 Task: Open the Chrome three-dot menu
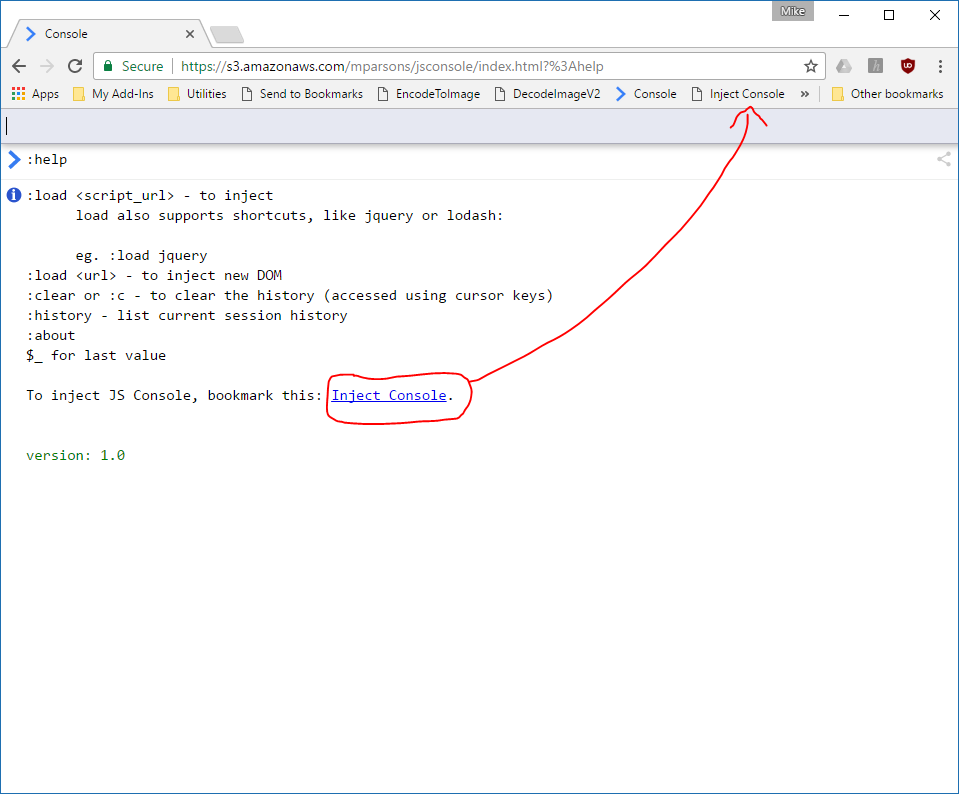click(940, 66)
